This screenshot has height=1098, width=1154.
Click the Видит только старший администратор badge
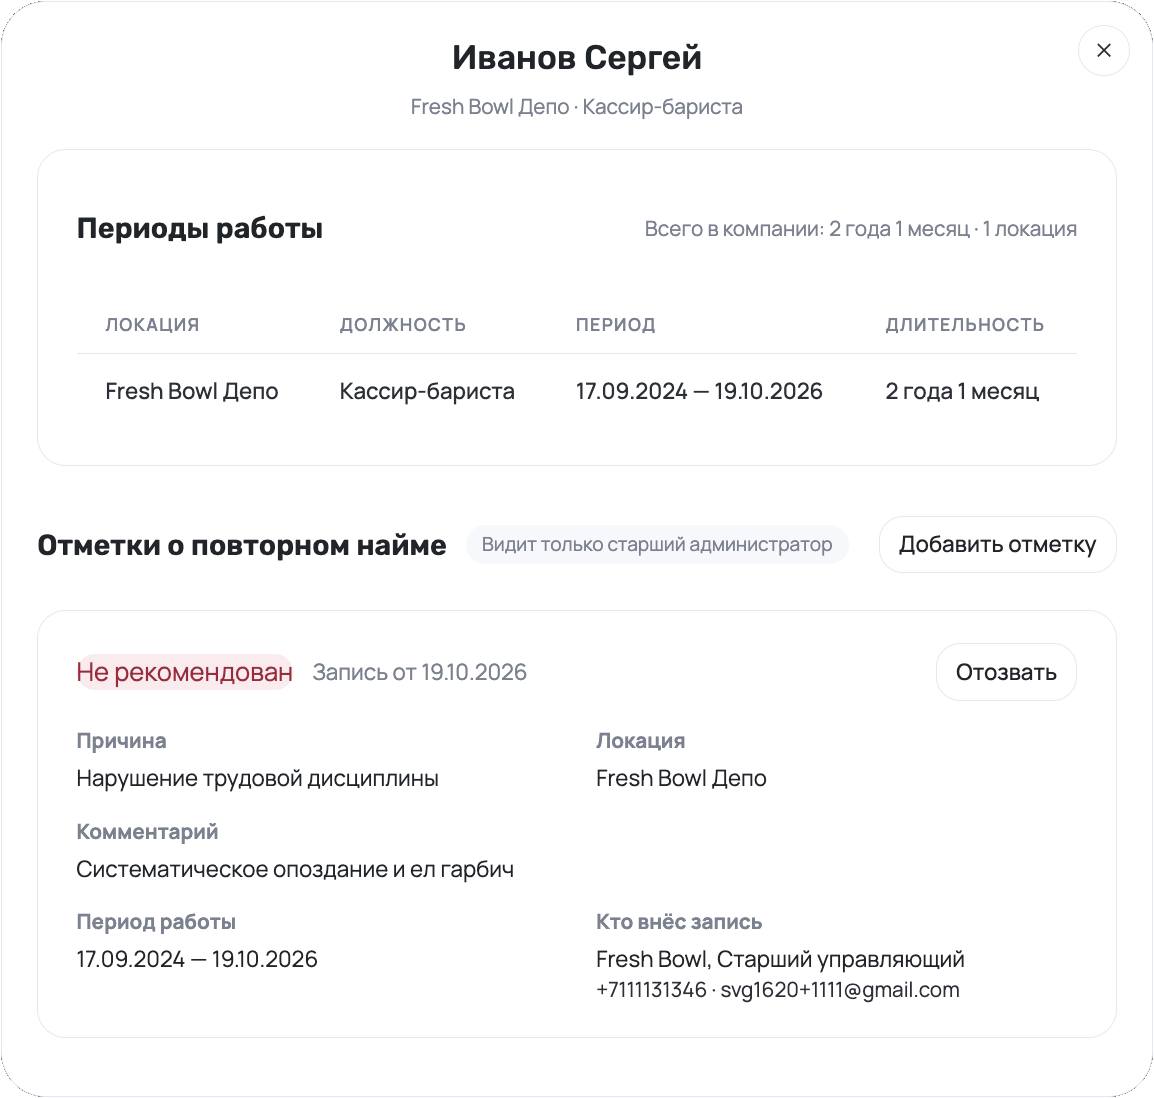(x=657, y=545)
